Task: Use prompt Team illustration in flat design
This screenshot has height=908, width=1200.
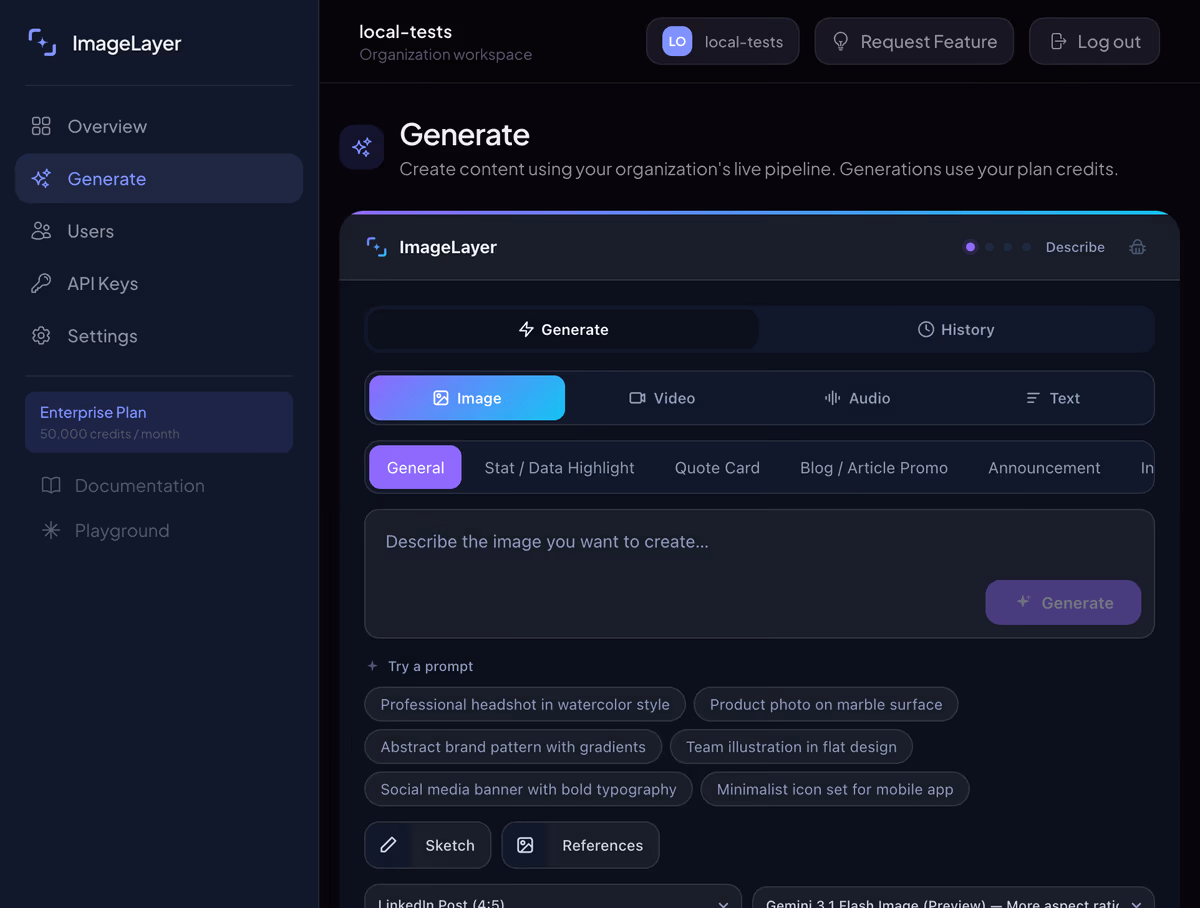Action: click(791, 747)
